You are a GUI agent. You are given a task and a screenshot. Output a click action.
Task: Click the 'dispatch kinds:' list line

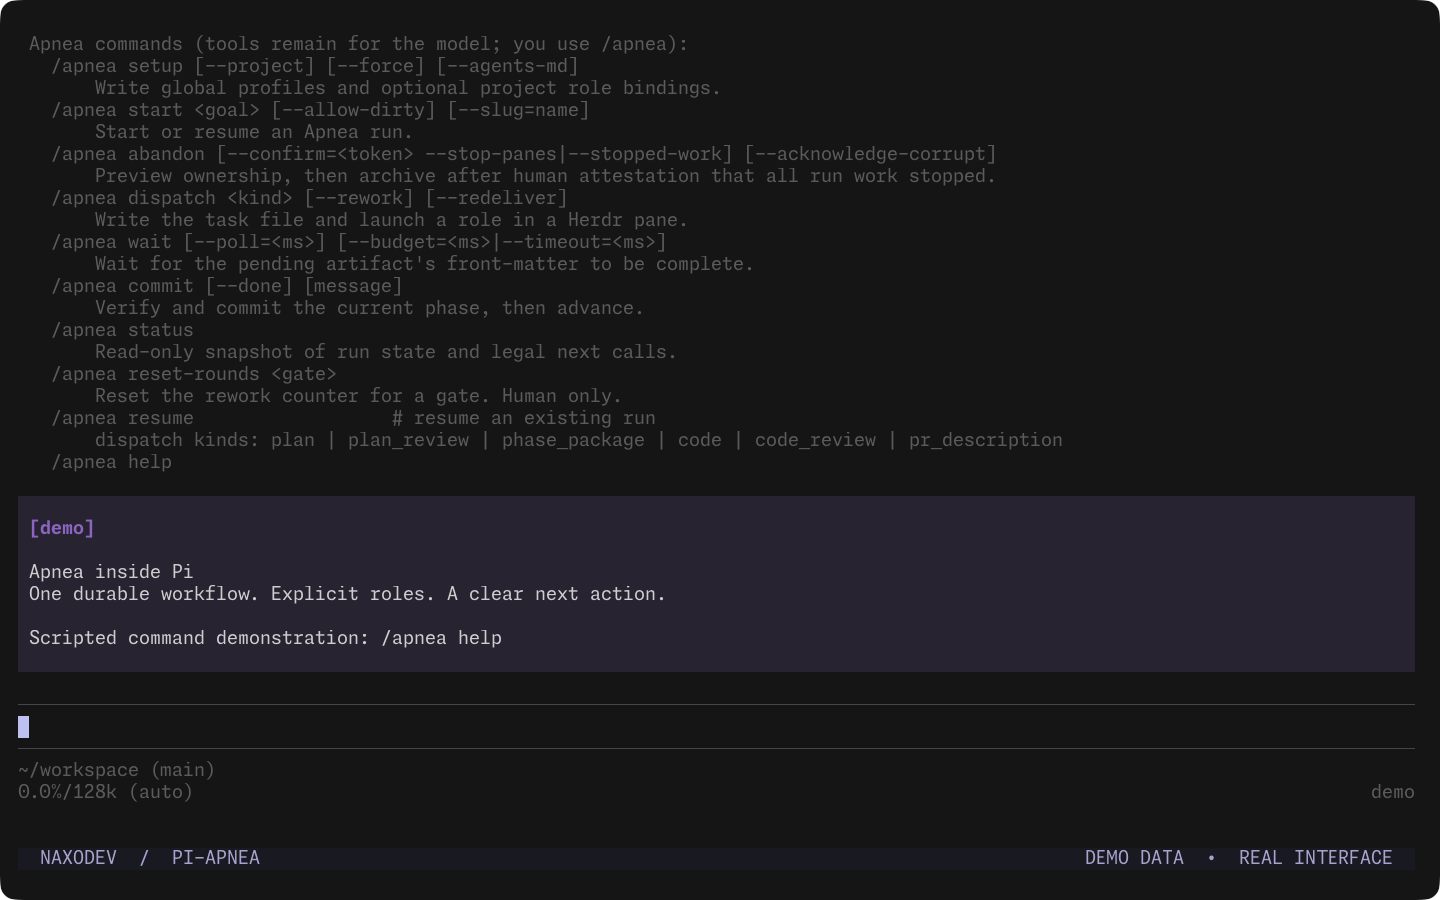[579, 440]
